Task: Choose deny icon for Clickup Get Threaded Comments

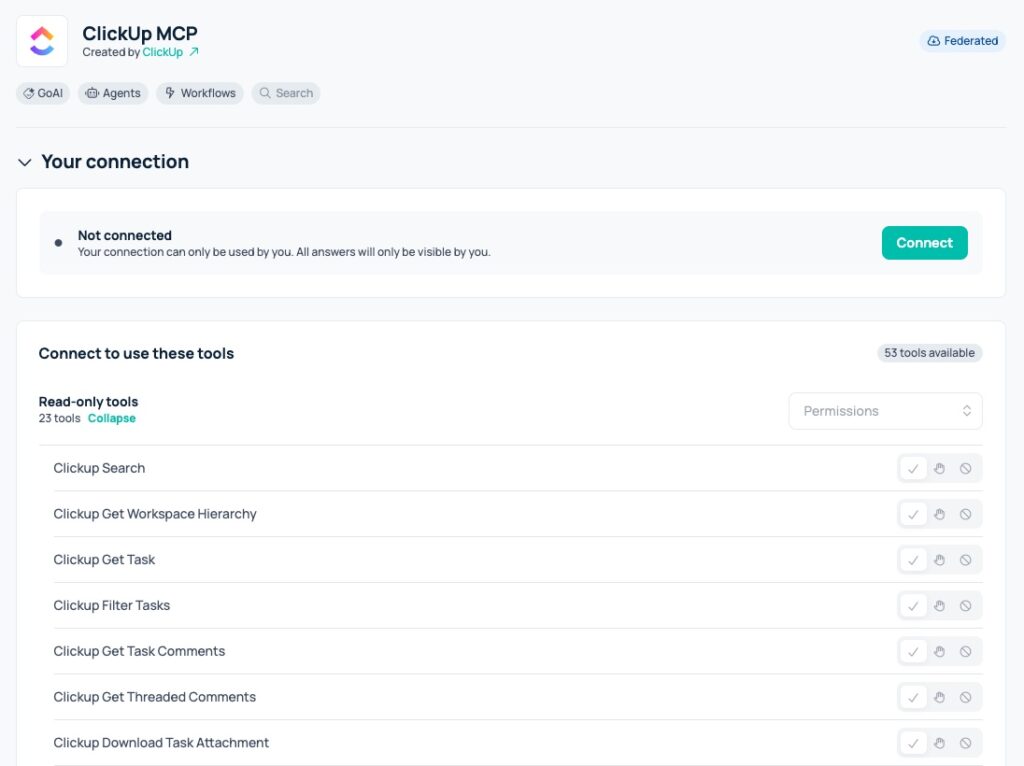Action: [x=965, y=697]
